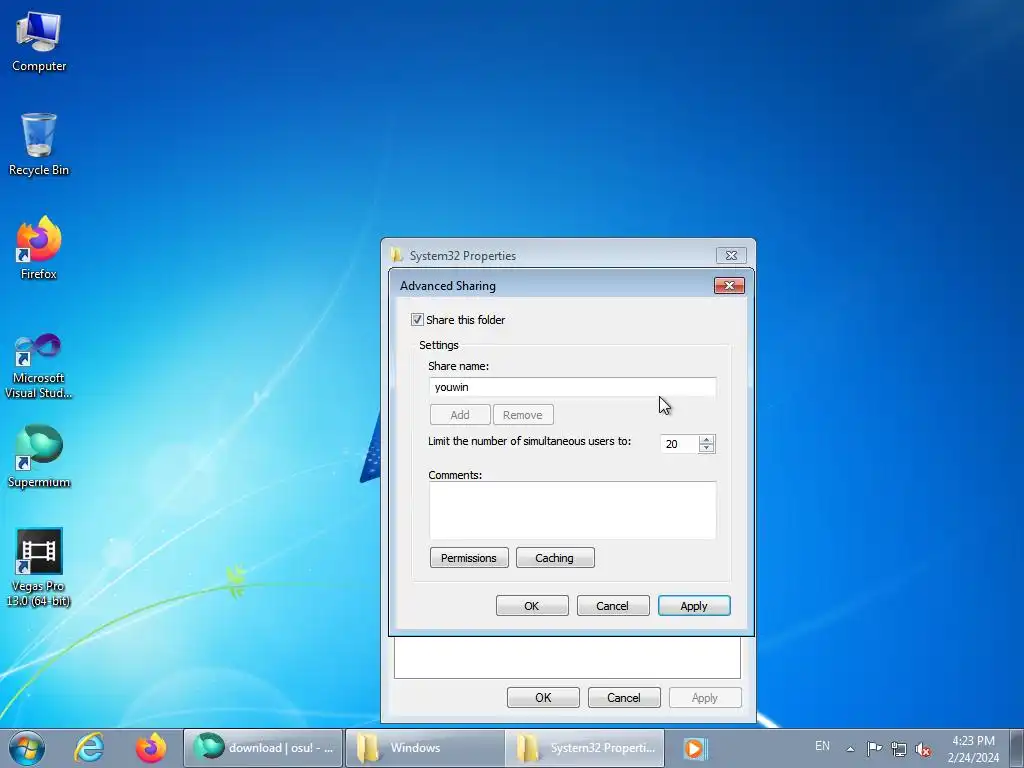
Task: Click the Share name field containing youwin
Action: point(573,387)
